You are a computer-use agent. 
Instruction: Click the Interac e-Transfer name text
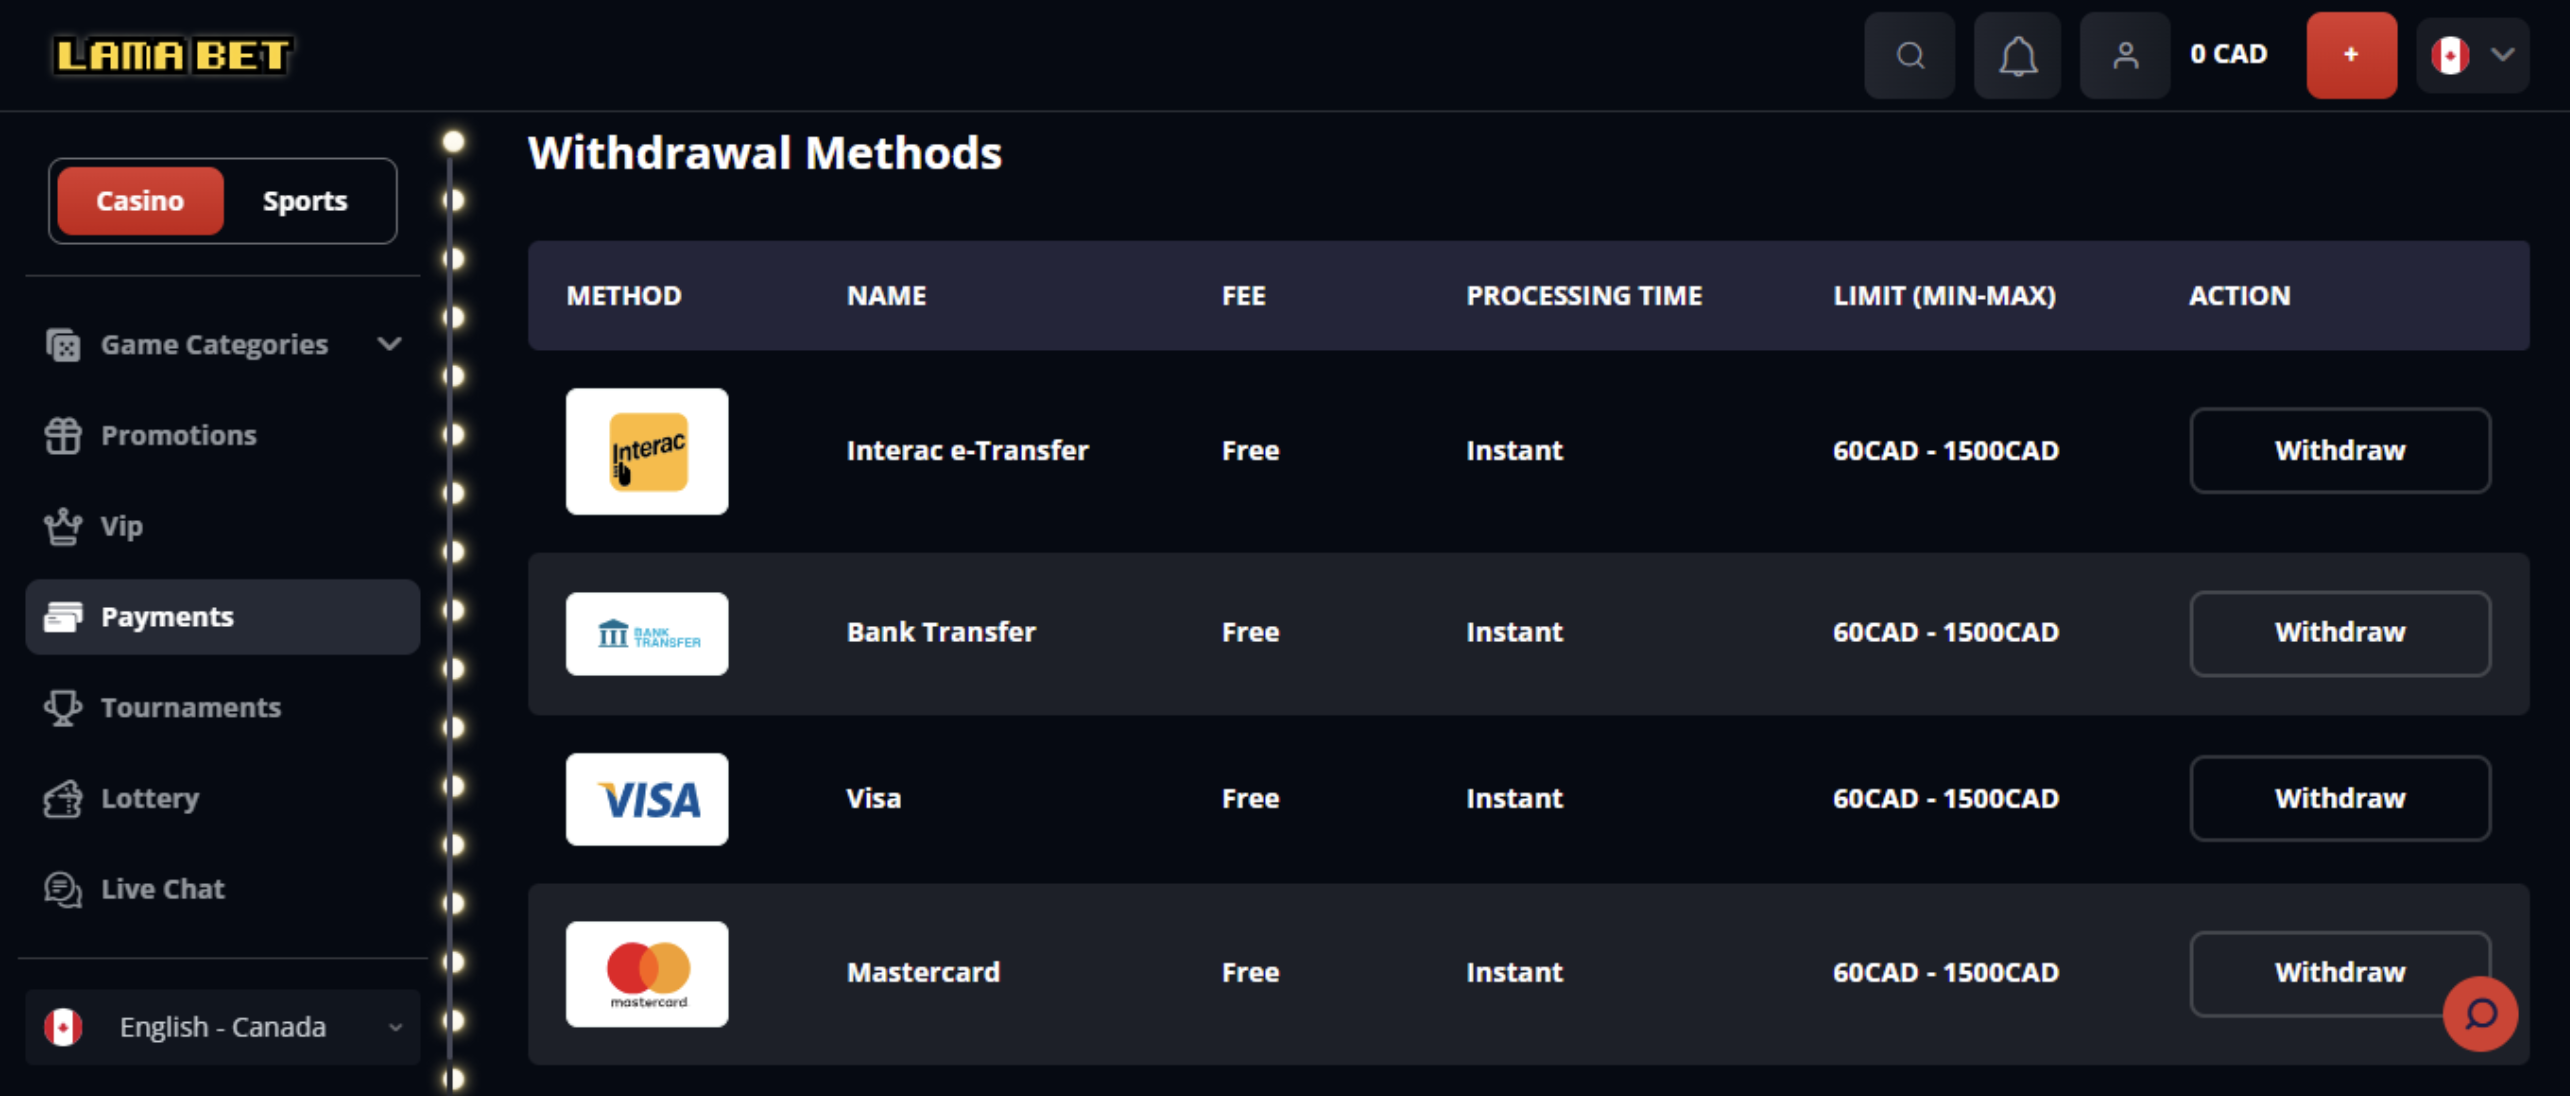[x=967, y=450]
